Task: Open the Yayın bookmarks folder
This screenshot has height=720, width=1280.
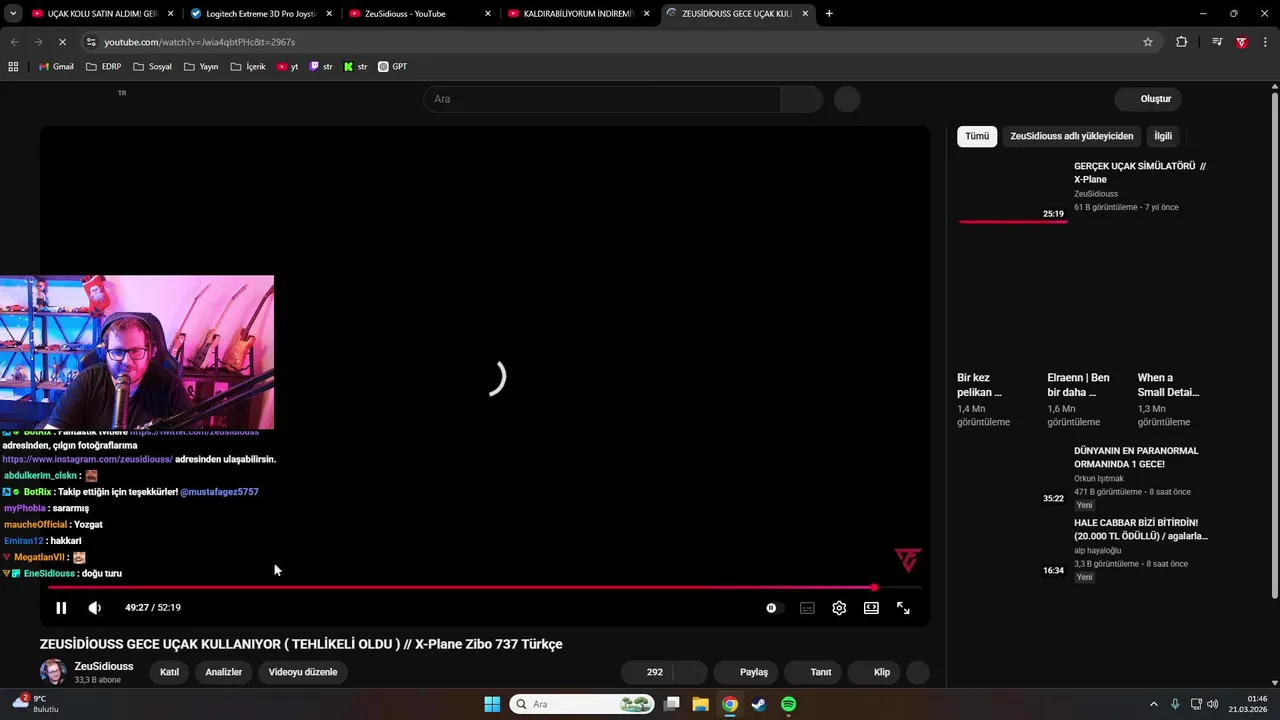Action: pyautogui.click(x=201, y=67)
